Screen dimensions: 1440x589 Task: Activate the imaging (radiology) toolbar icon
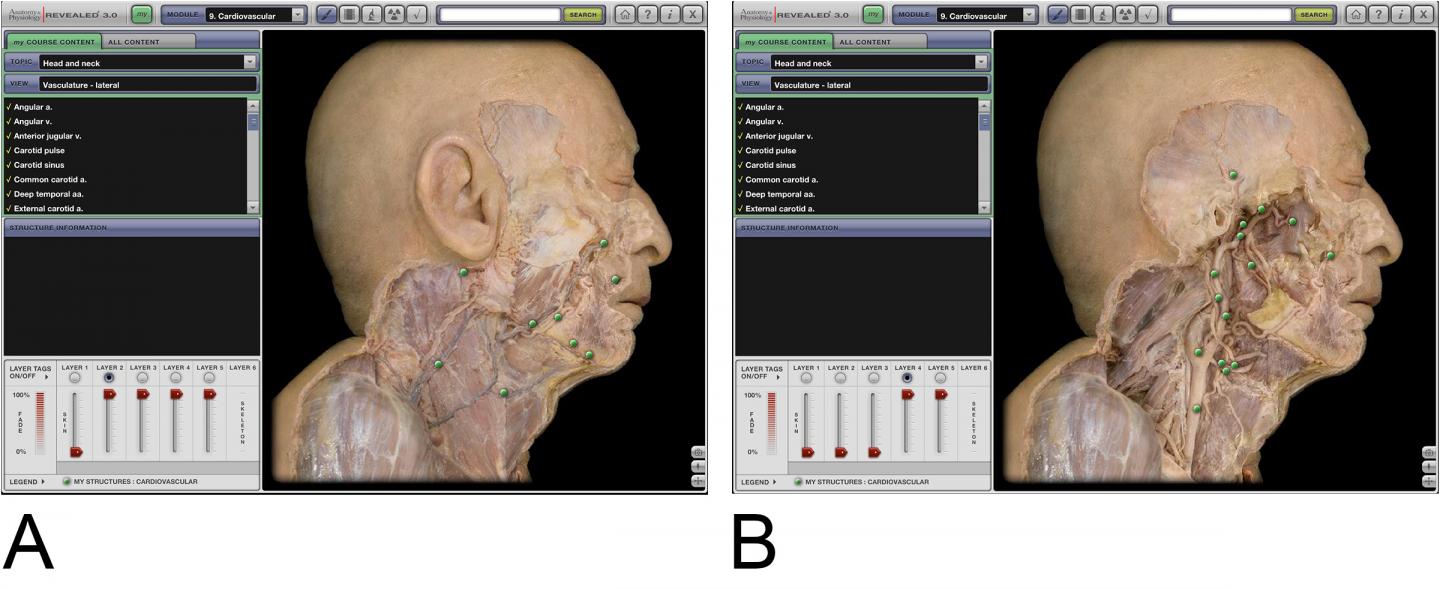[x=395, y=15]
